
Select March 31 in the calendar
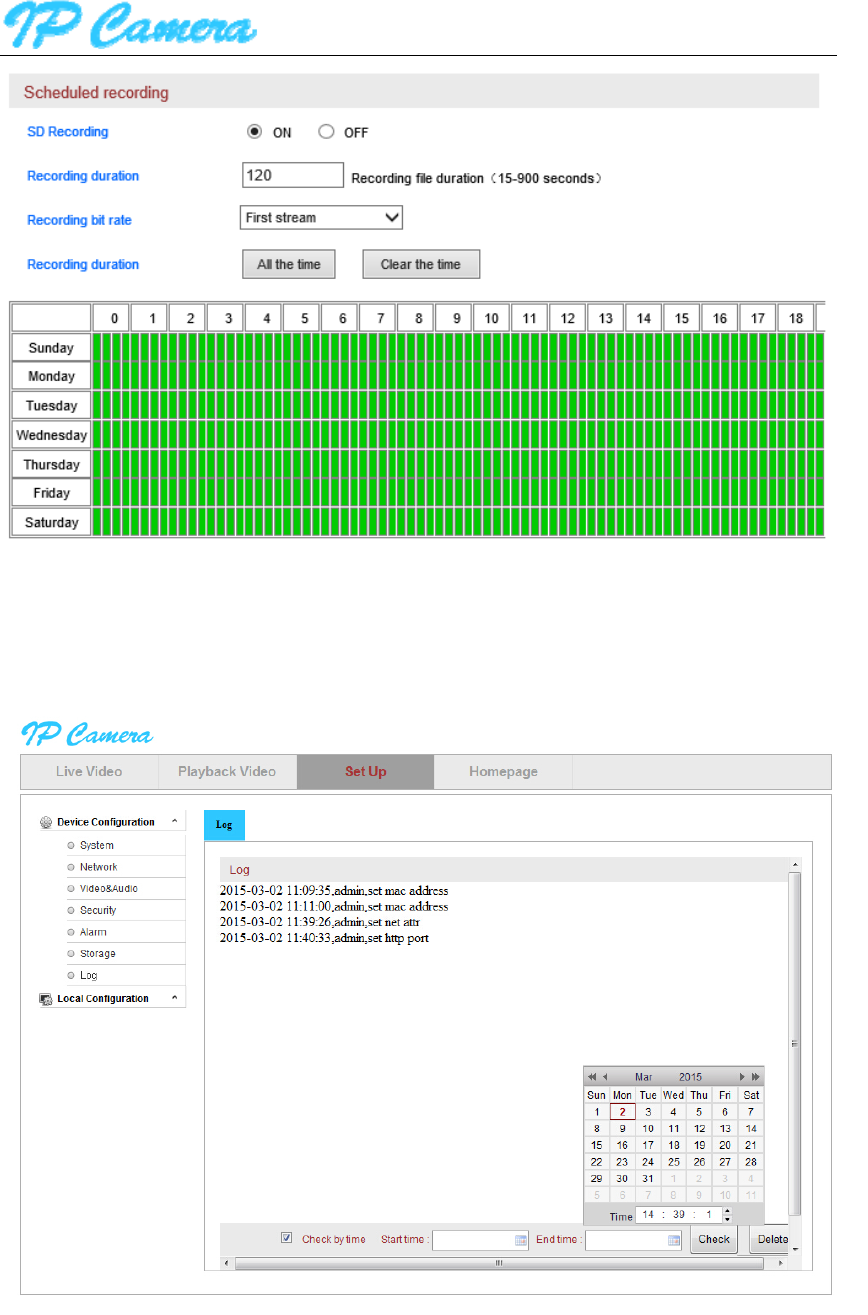[x=648, y=1178]
